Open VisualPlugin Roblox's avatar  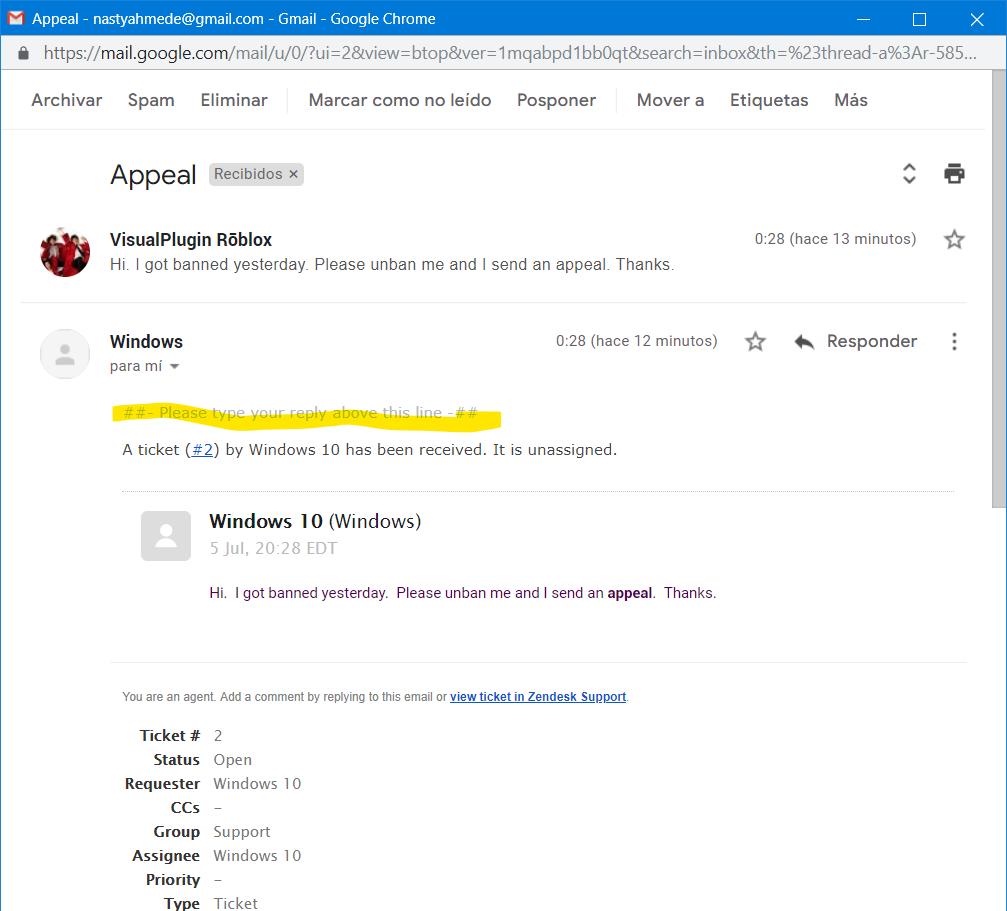(x=65, y=252)
